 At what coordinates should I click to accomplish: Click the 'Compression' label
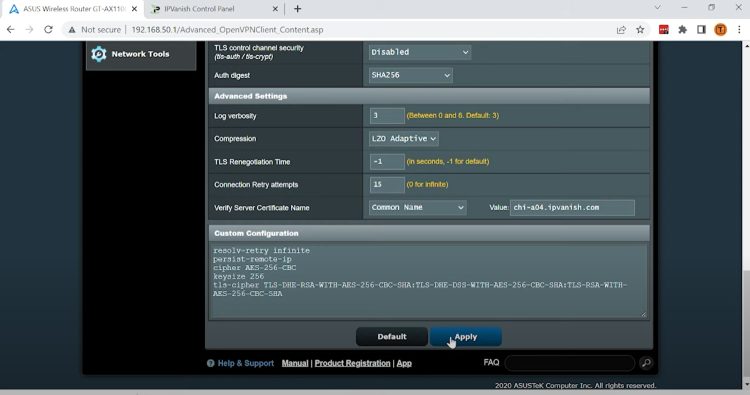click(x=235, y=139)
